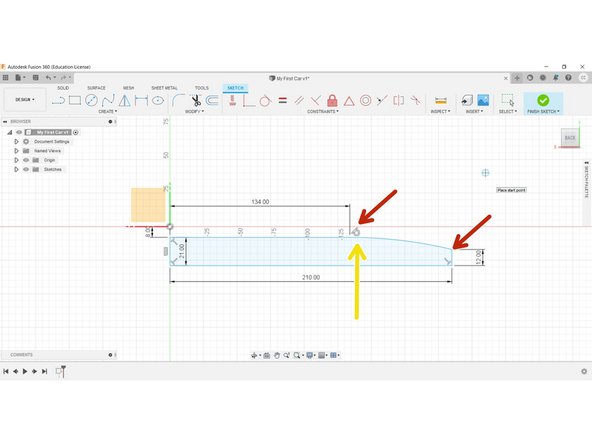The height and width of the screenshot is (444, 592).
Task: Collapse the My First Car root node
Action: point(9,132)
